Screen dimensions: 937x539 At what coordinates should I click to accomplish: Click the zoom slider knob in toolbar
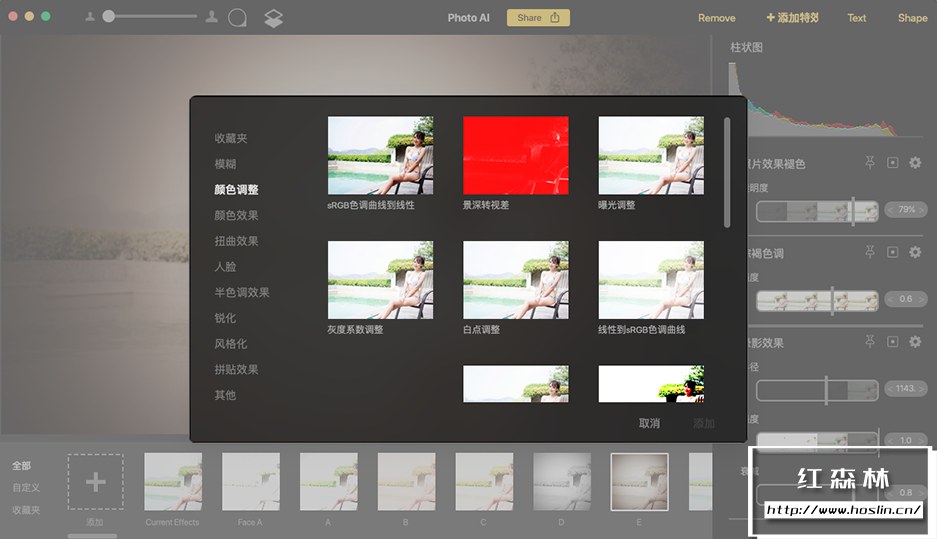[108, 16]
